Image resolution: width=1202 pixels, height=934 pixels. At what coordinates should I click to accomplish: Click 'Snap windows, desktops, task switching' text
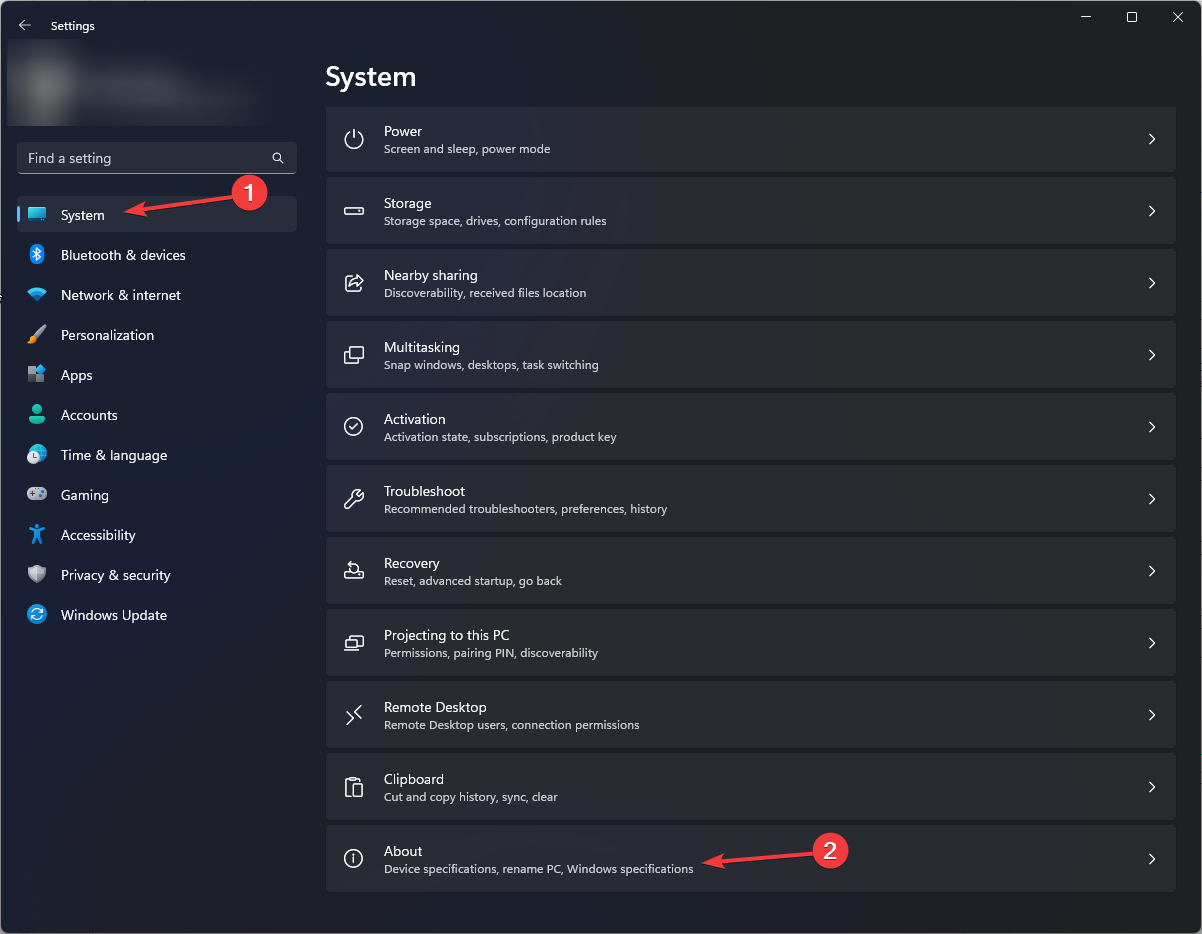click(491, 365)
